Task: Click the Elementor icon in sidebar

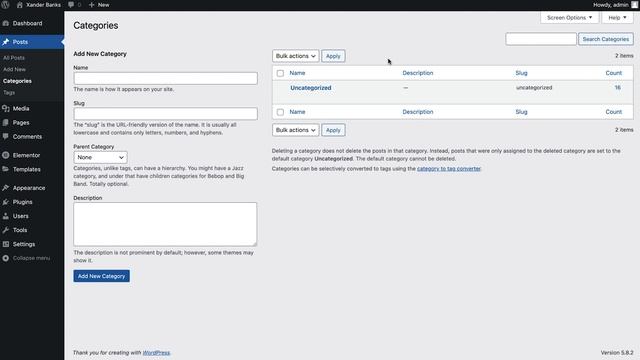Action: 6,155
